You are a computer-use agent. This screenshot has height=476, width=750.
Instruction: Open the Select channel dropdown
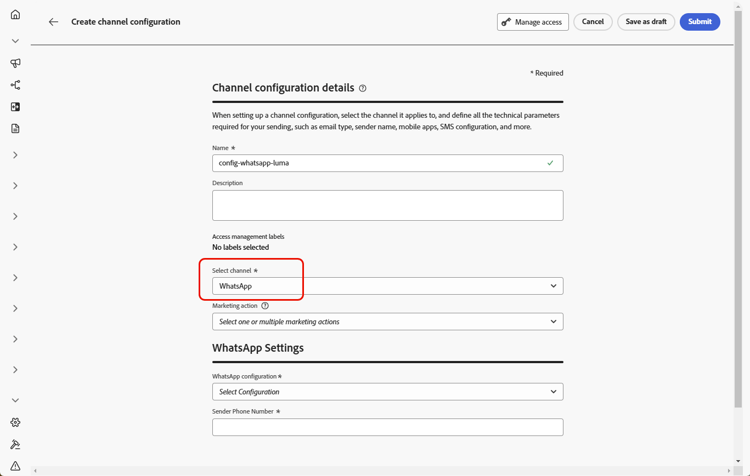(387, 286)
